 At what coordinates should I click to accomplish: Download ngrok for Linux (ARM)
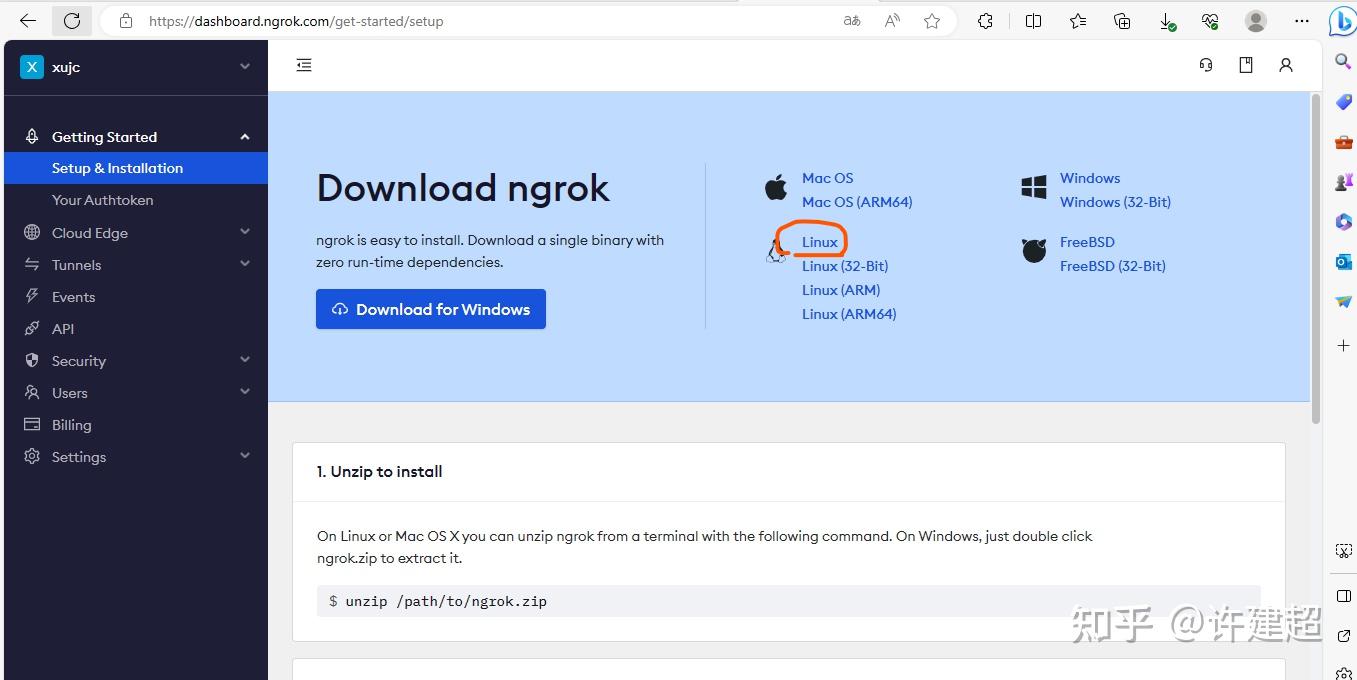click(841, 290)
